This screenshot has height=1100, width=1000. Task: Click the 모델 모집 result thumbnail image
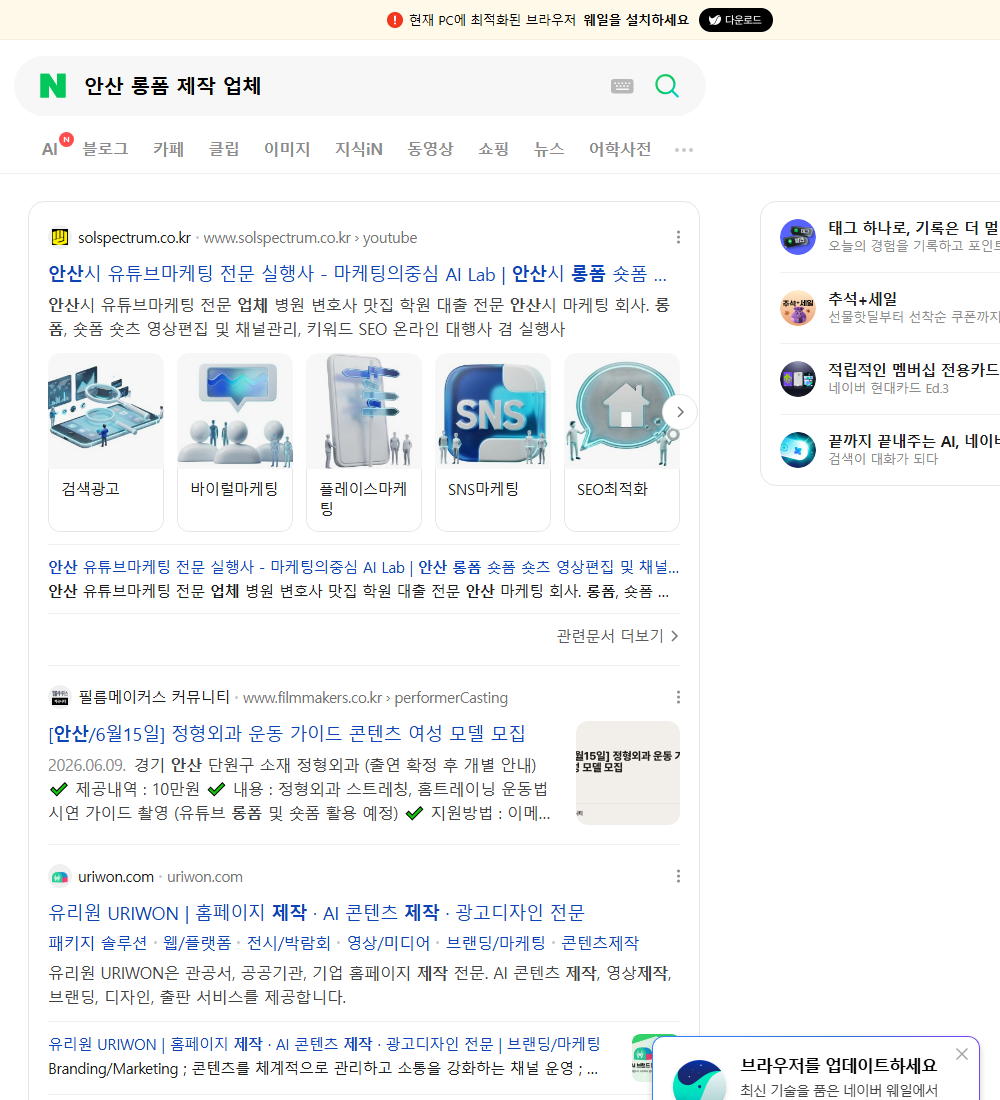coord(627,772)
